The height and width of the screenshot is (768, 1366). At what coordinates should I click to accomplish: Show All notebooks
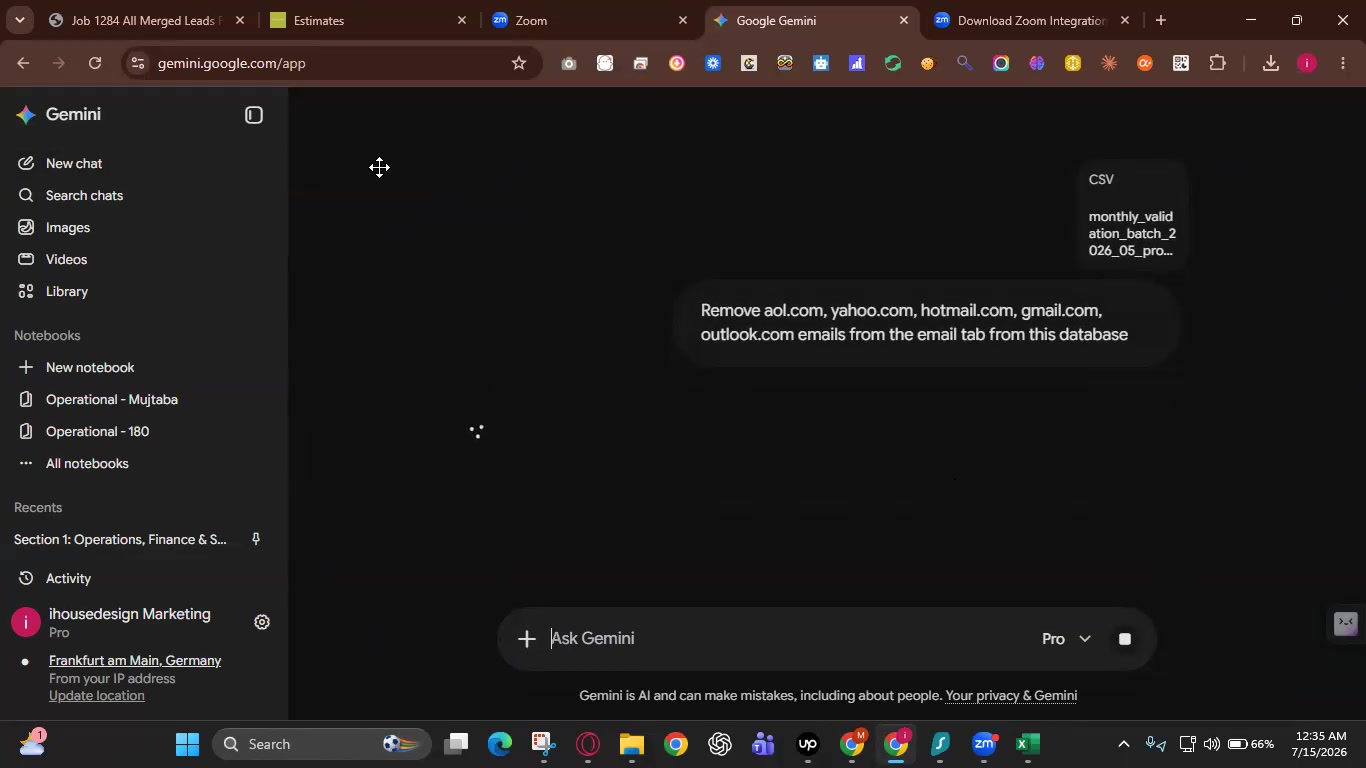(x=87, y=463)
